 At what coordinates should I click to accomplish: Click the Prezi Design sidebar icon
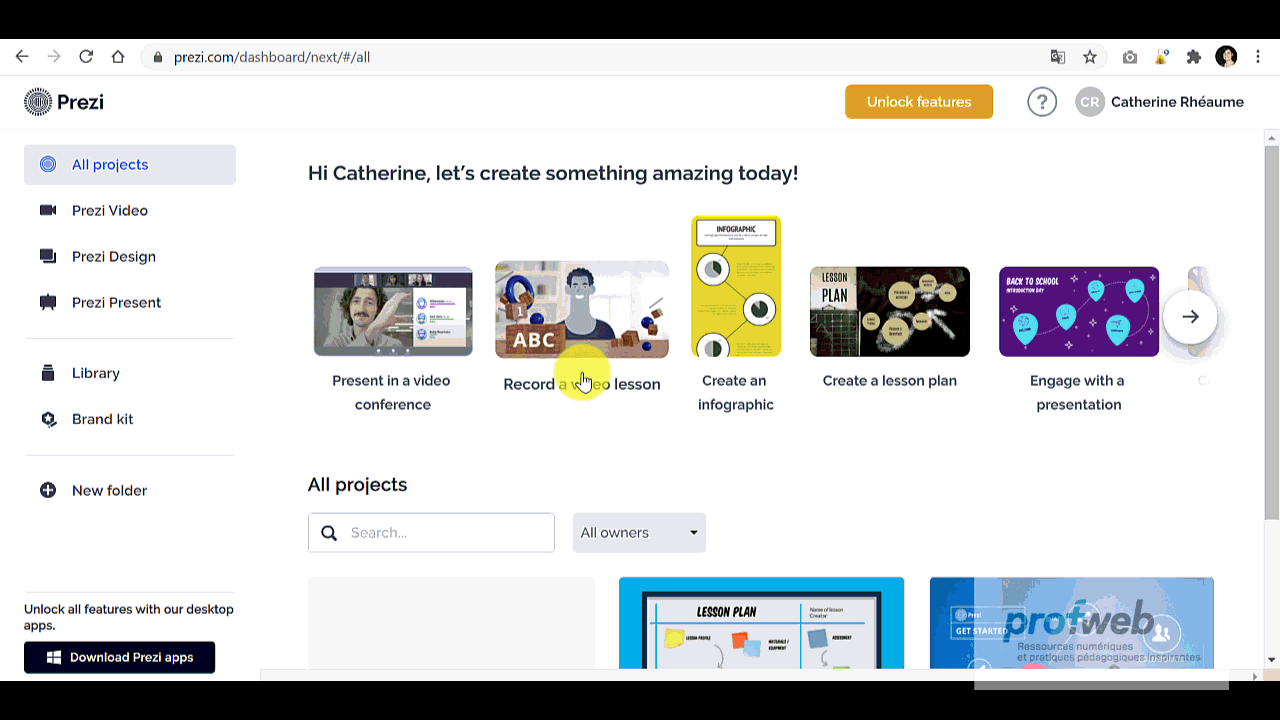tap(48, 257)
